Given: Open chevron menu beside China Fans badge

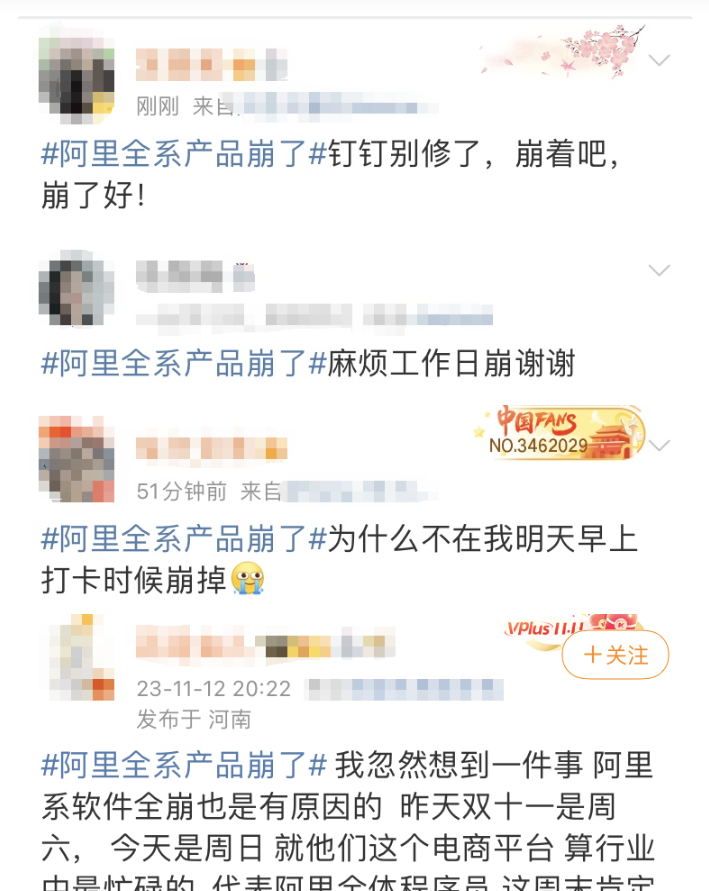Looking at the screenshot, I should tap(659, 446).
